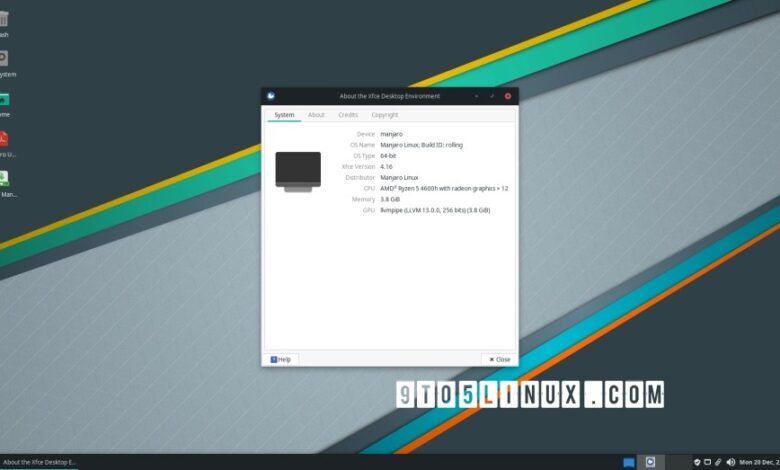The width and height of the screenshot is (780, 470).
Task: Click the Xfce Version value '4.16'
Action: click(386, 167)
